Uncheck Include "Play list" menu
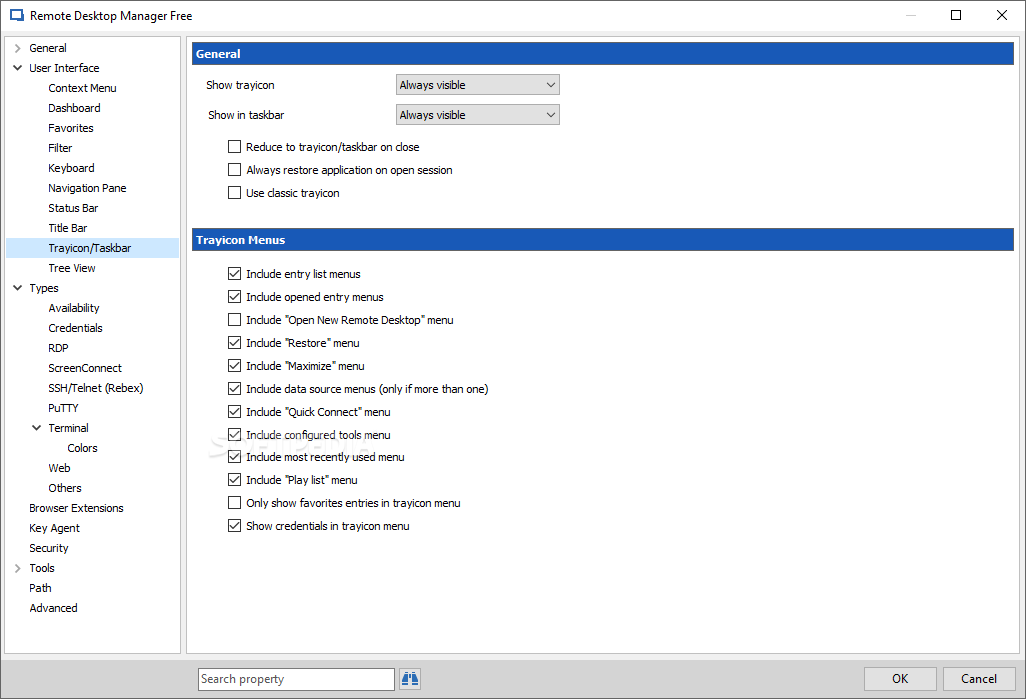Viewport: 1026px width, 699px height. pos(234,480)
